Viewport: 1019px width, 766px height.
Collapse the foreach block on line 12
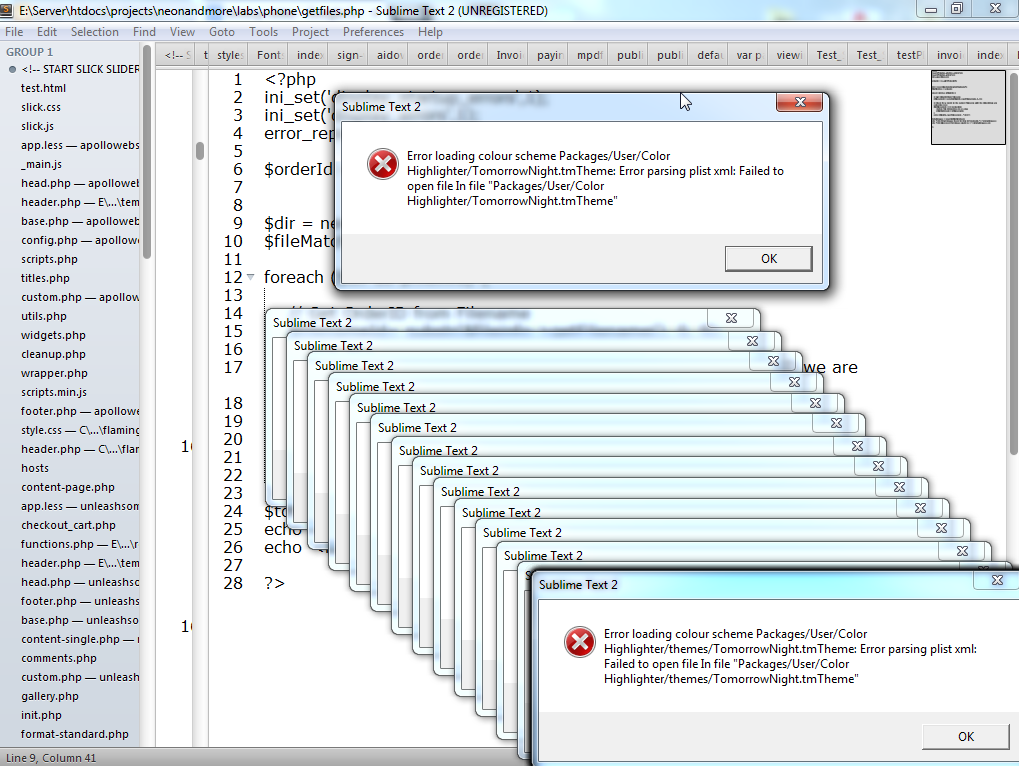250,277
